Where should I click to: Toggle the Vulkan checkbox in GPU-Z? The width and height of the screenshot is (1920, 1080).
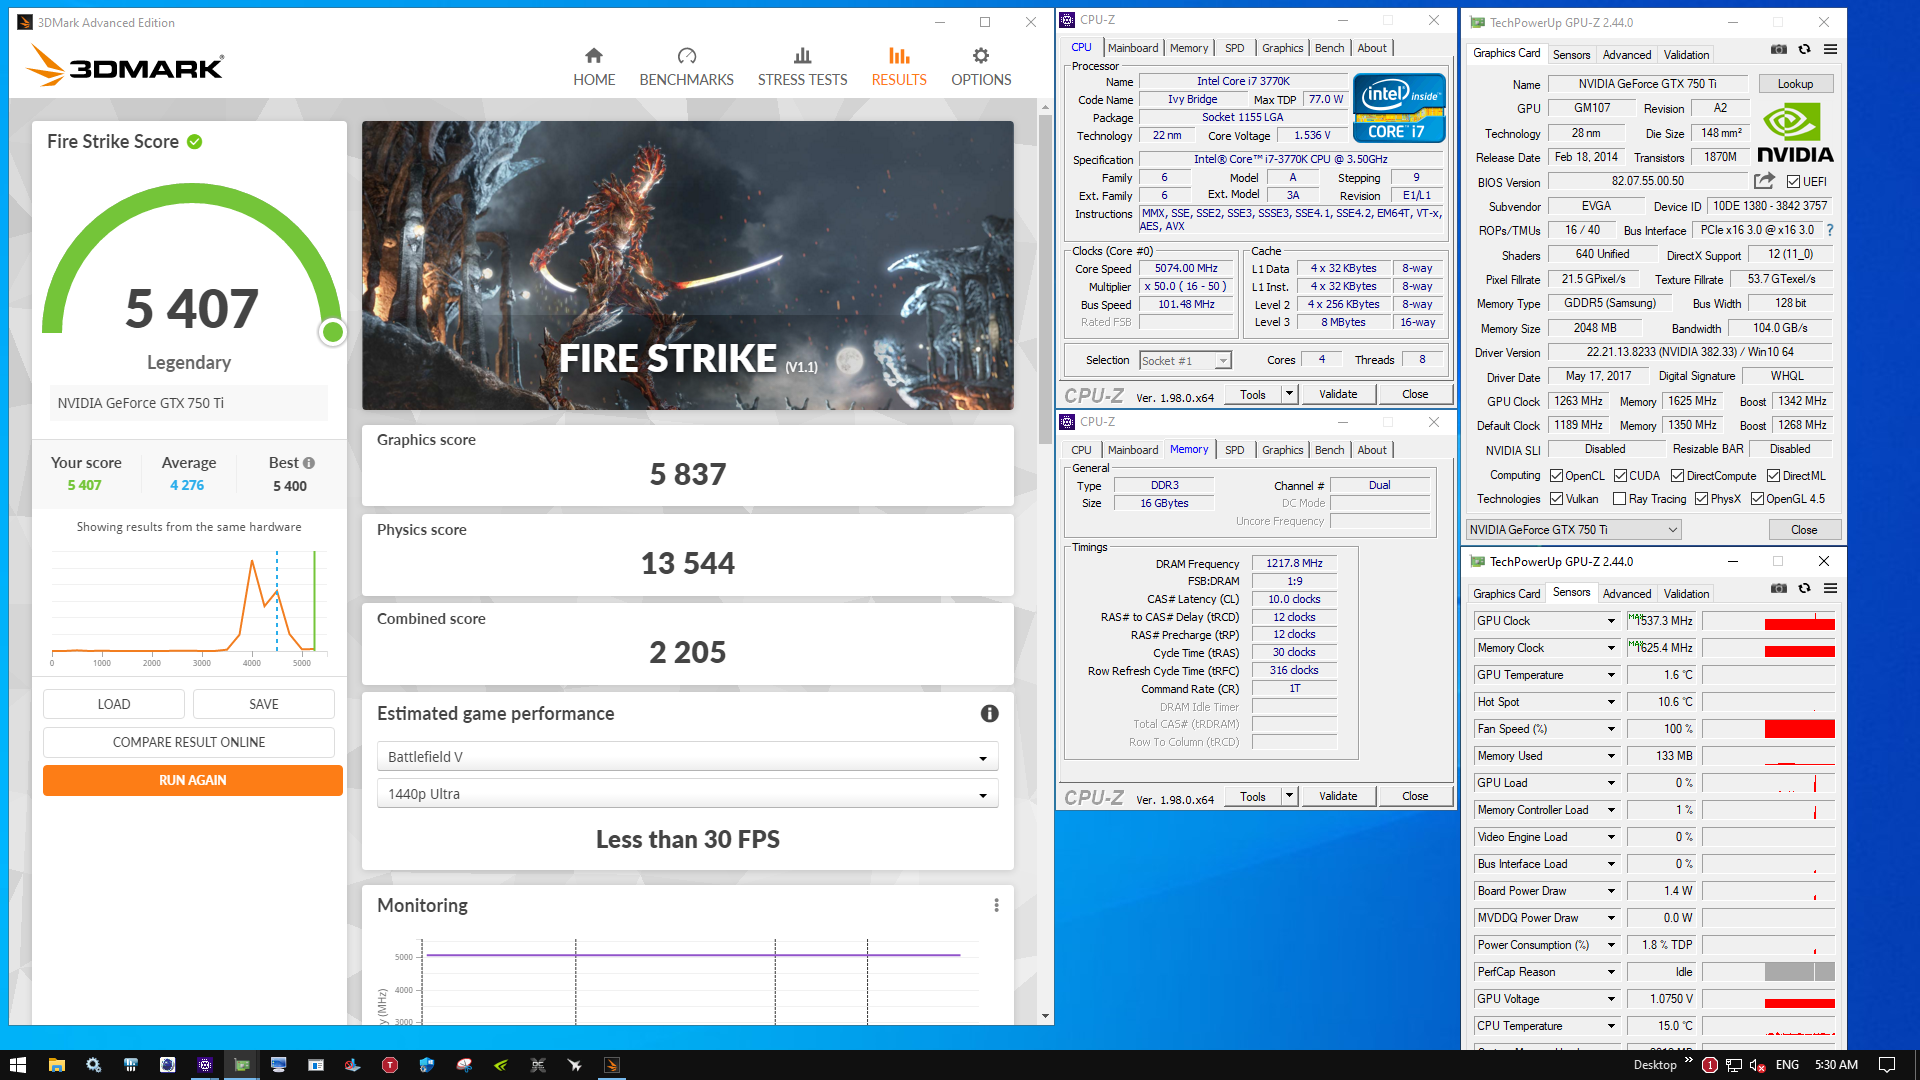click(1556, 499)
